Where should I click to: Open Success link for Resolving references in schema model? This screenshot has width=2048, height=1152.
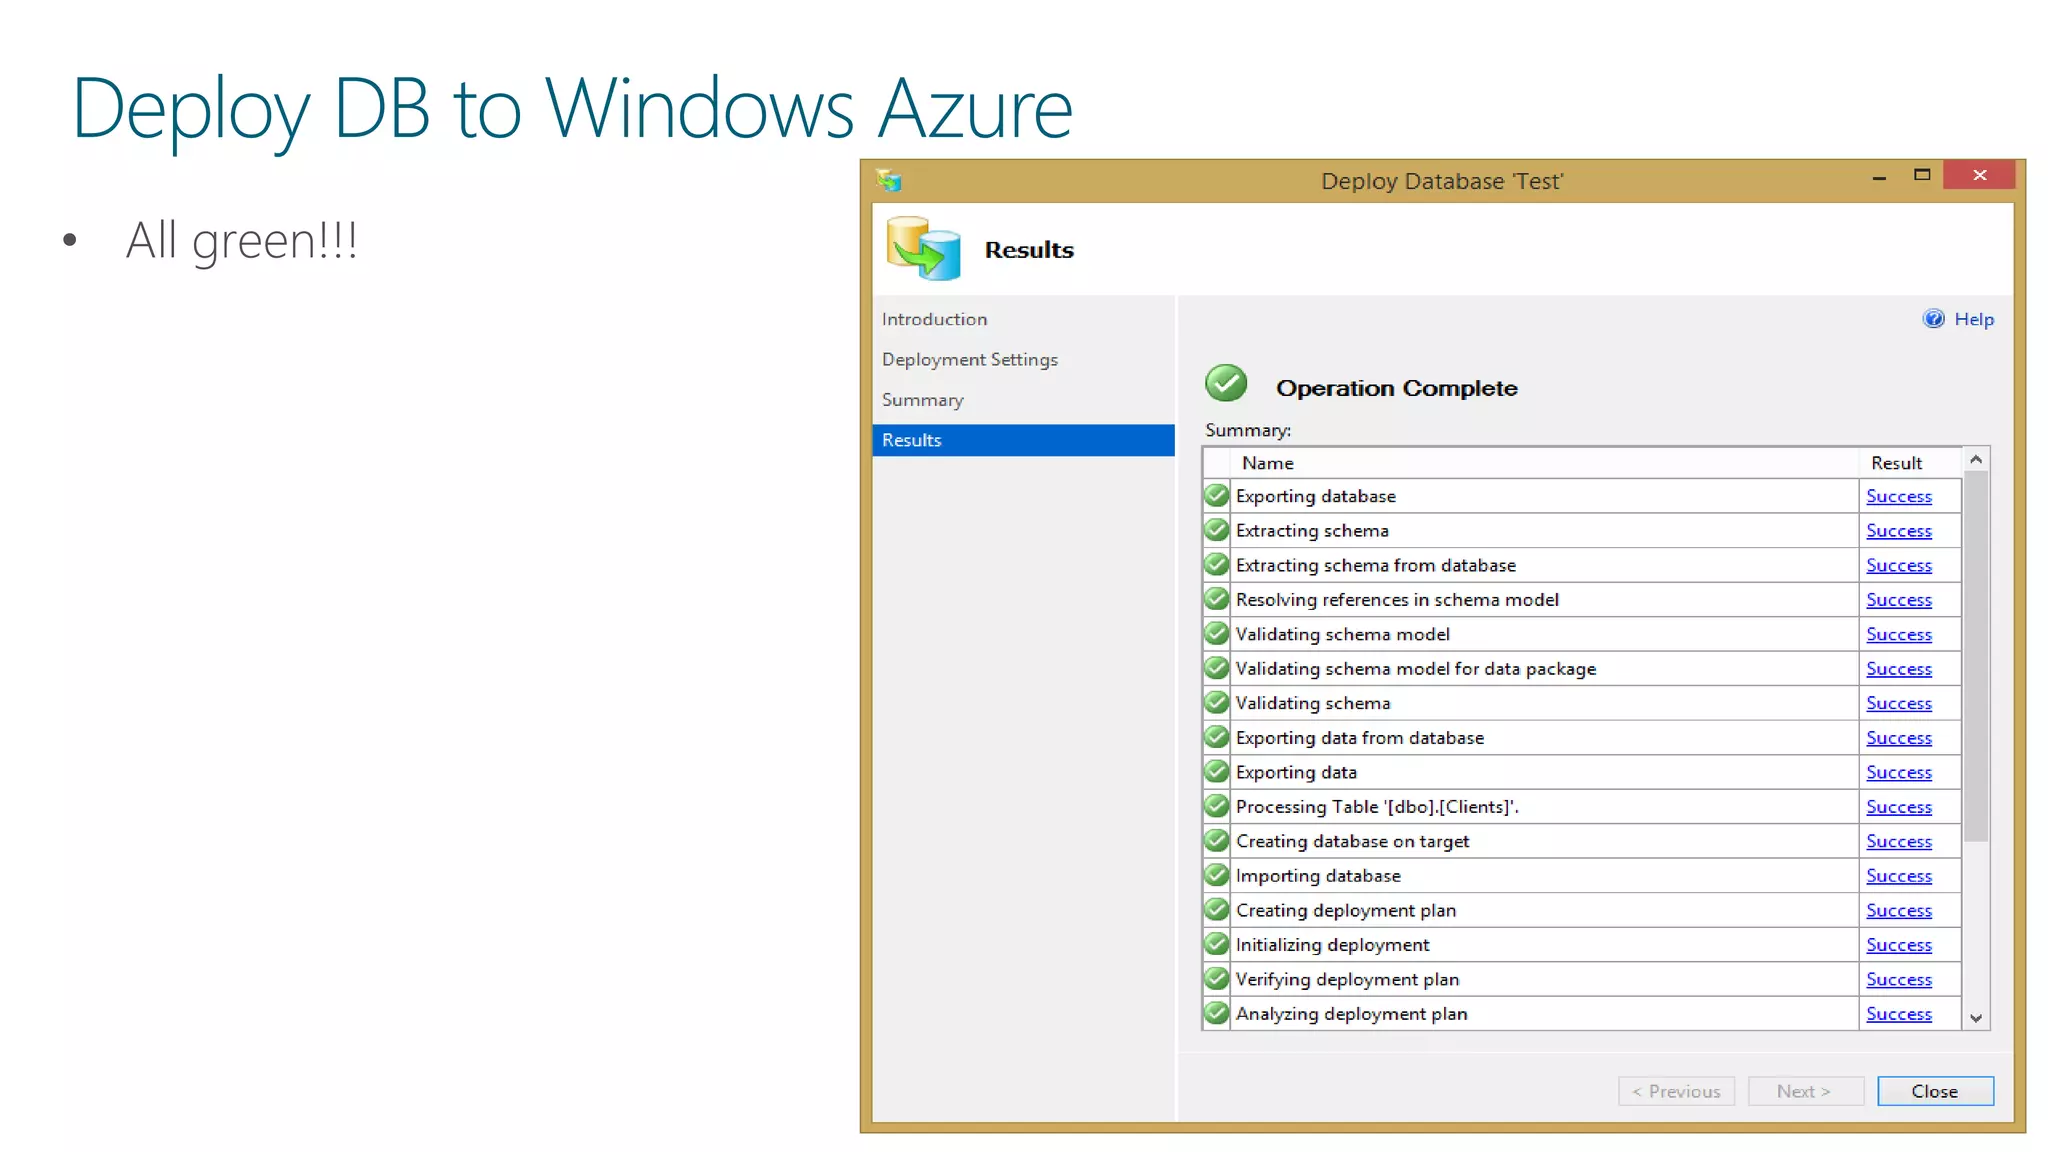[1898, 600]
